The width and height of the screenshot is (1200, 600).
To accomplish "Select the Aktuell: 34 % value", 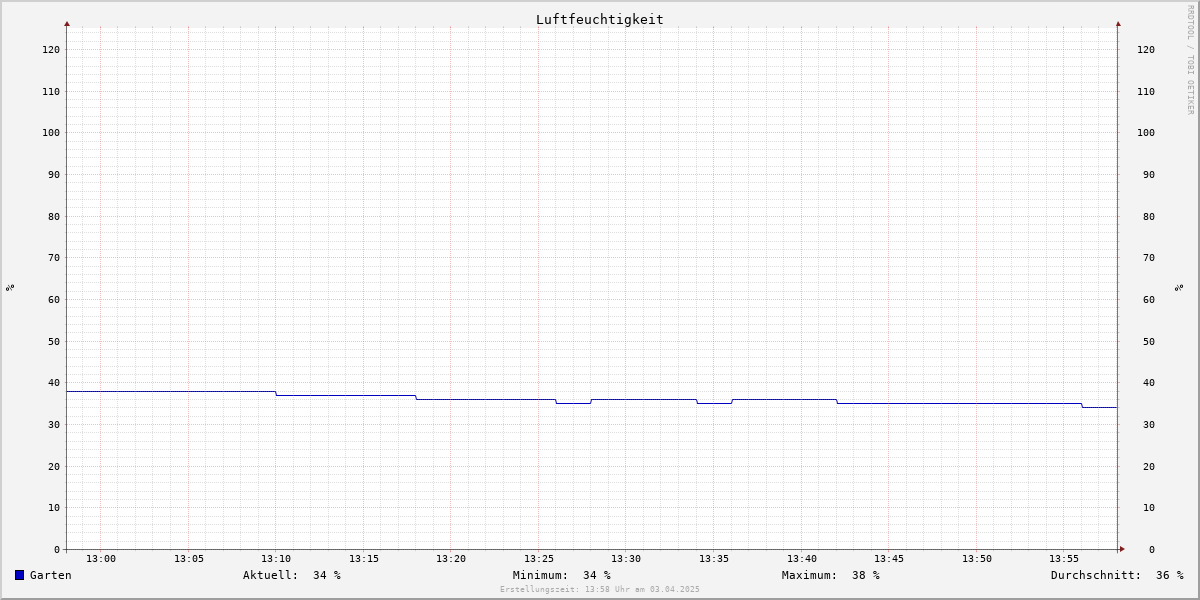I will pyautogui.click(x=292, y=575).
